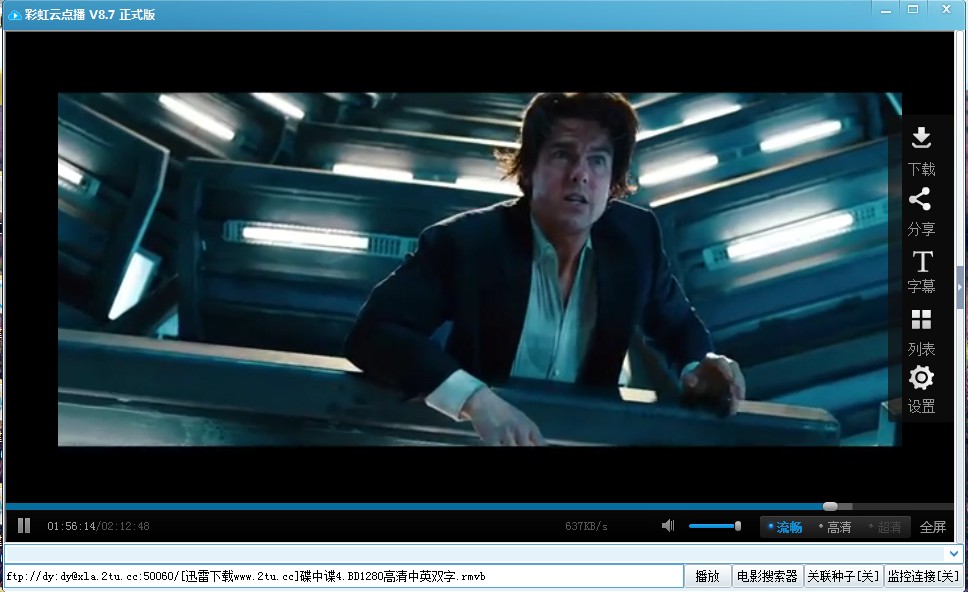Select 流畅 smooth quality option
968x592 pixels.
click(788, 527)
